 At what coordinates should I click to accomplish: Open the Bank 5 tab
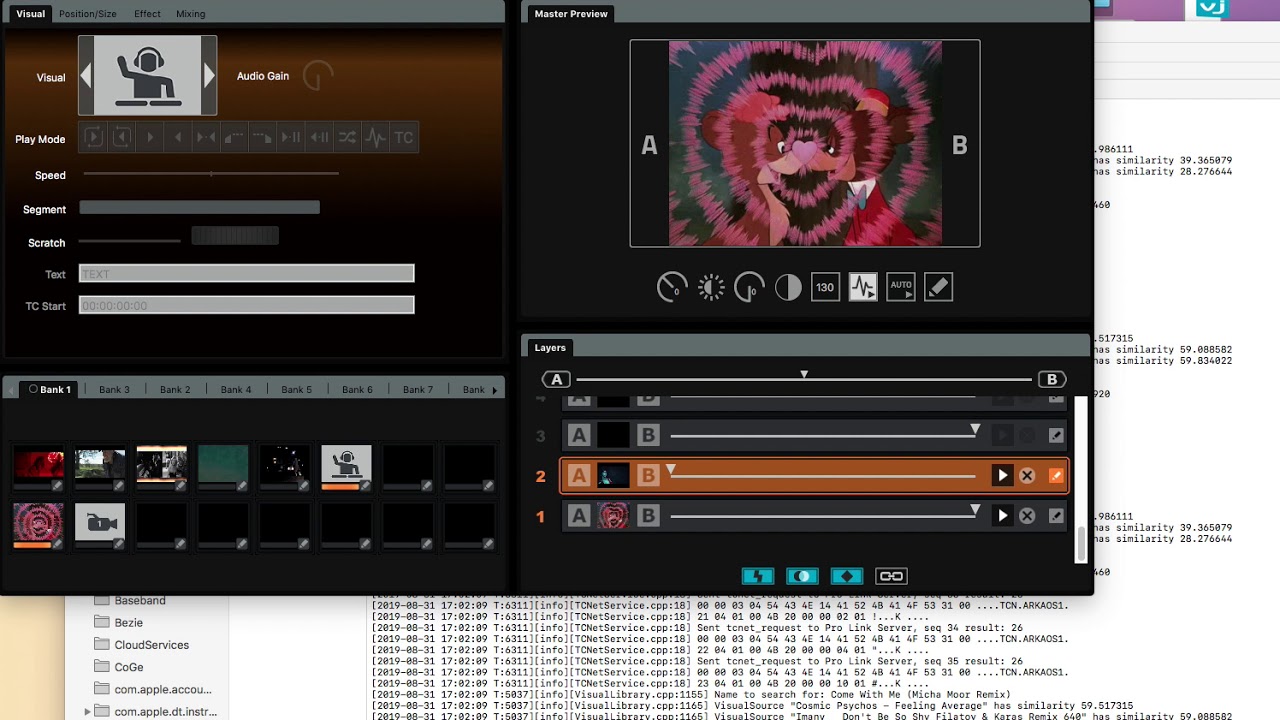tap(296, 390)
